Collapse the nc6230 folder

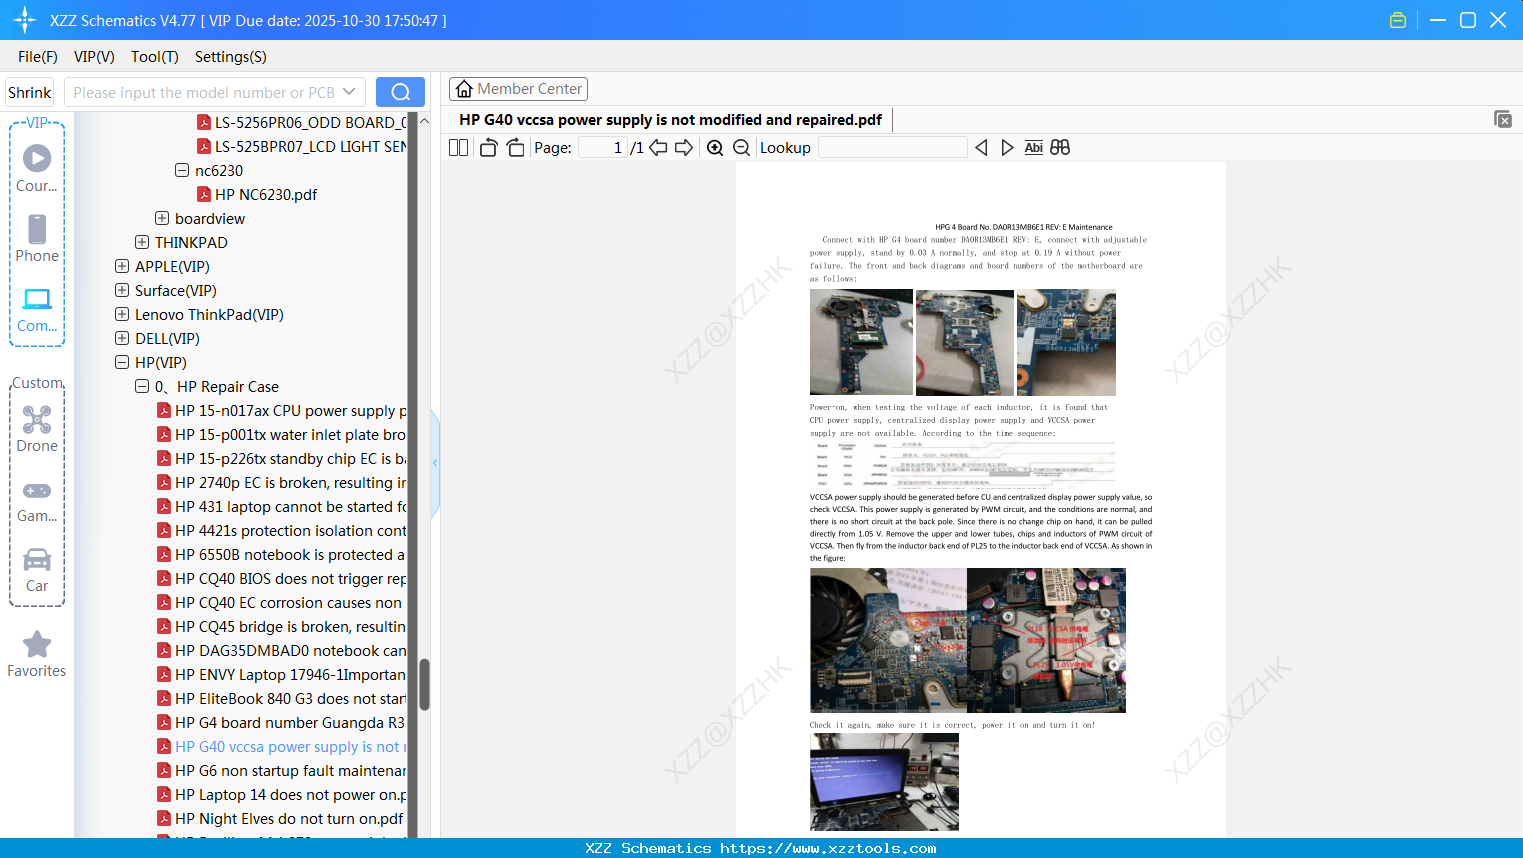(182, 170)
